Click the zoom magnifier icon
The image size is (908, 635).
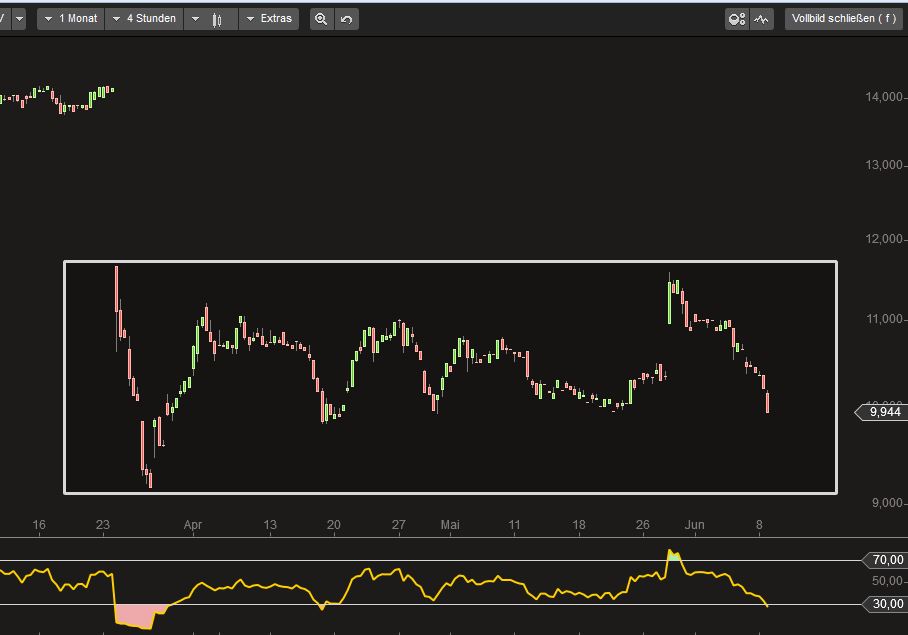coord(321,19)
